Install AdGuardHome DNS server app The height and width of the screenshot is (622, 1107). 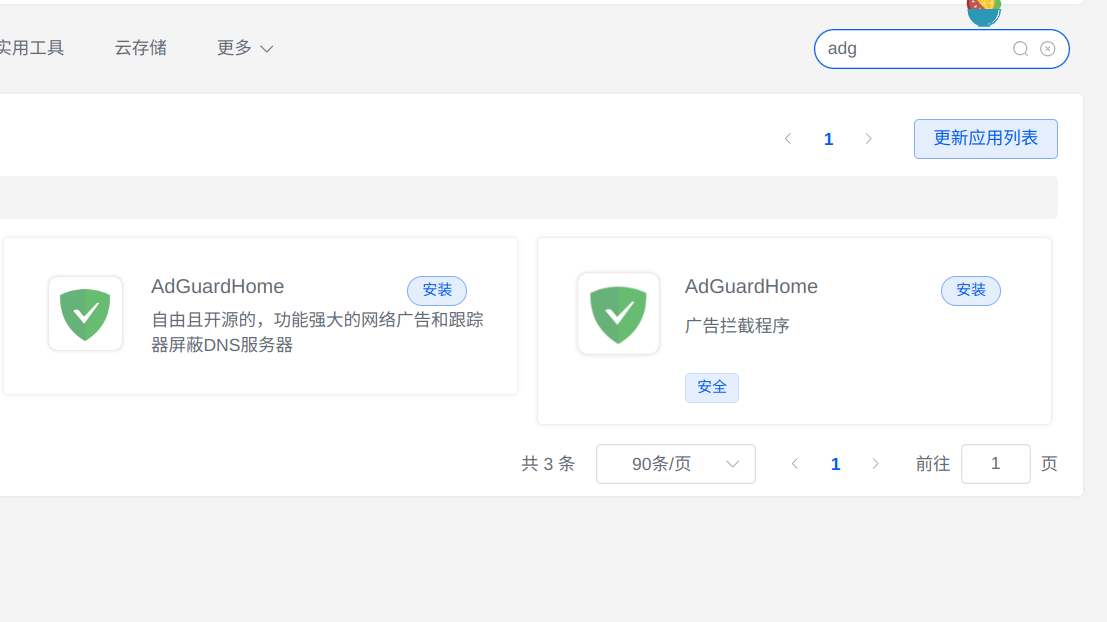(437, 290)
